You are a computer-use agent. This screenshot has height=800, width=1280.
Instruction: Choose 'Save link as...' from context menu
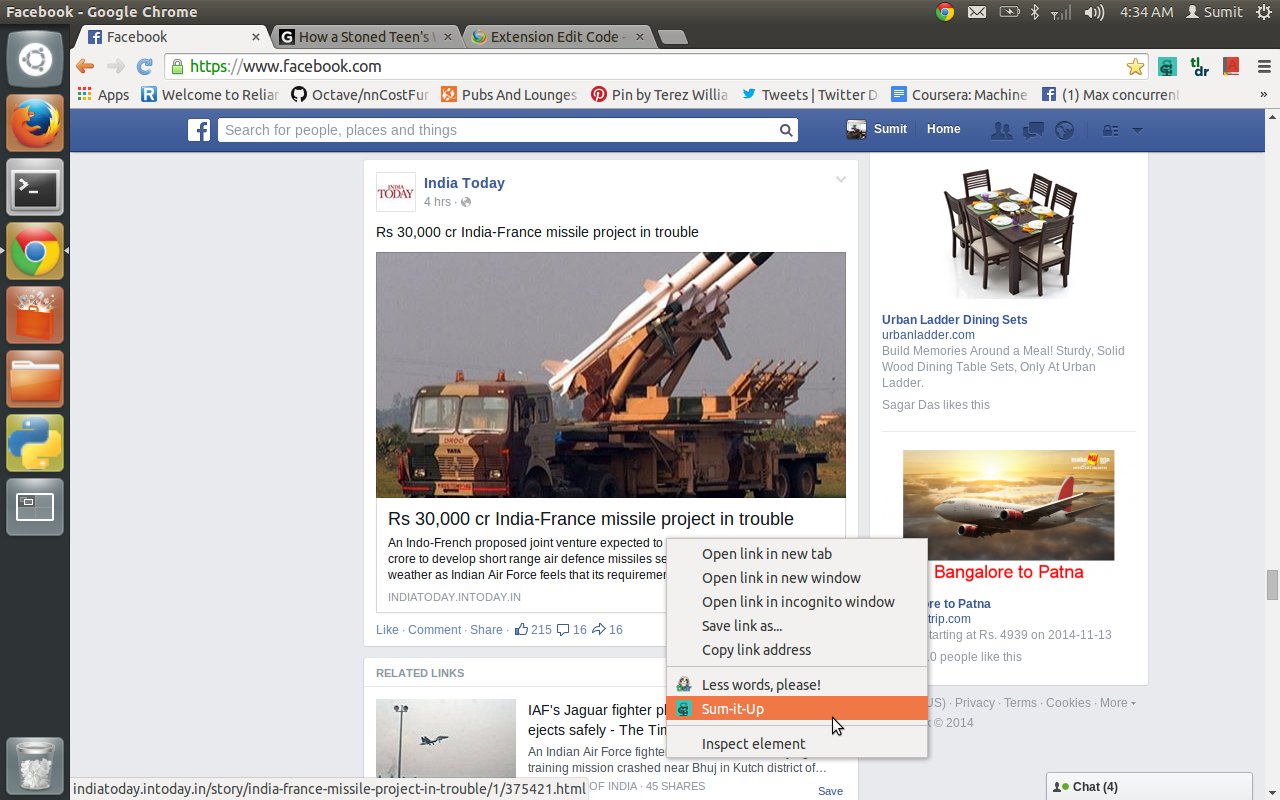[x=797, y=626]
